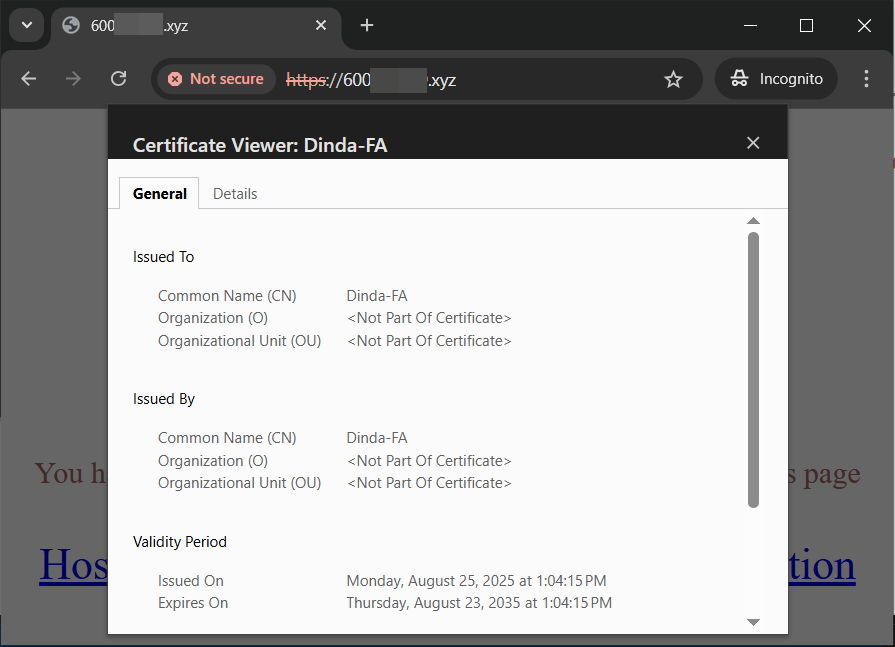Click the address bar URL text
The width and height of the screenshot is (895, 647).
tap(371, 80)
